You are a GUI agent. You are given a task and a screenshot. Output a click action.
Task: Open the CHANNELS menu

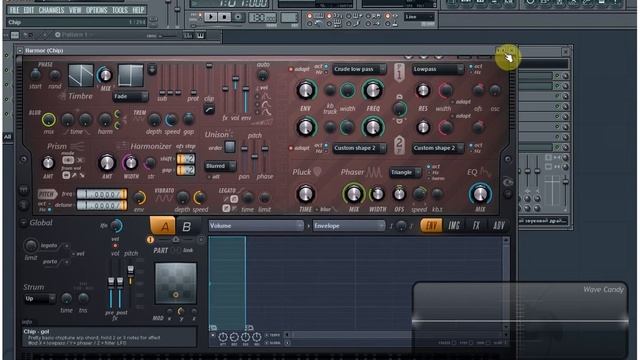51,10
